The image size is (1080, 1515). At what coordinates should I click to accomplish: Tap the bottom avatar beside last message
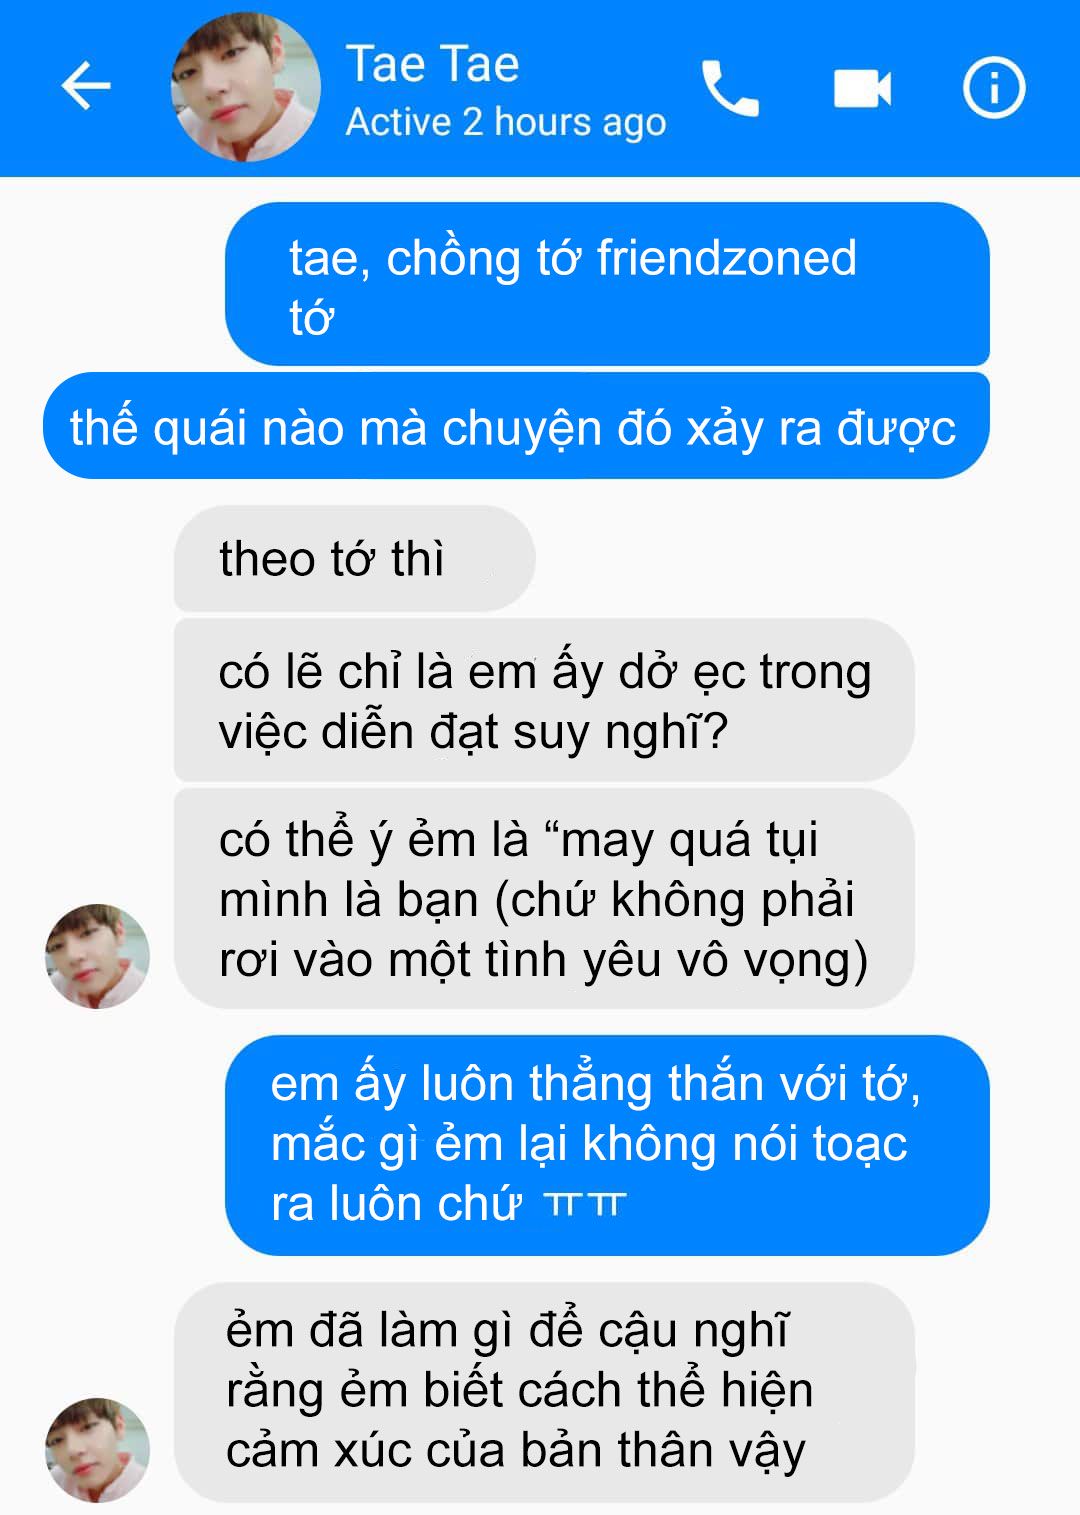pyautogui.click(x=97, y=1450)
